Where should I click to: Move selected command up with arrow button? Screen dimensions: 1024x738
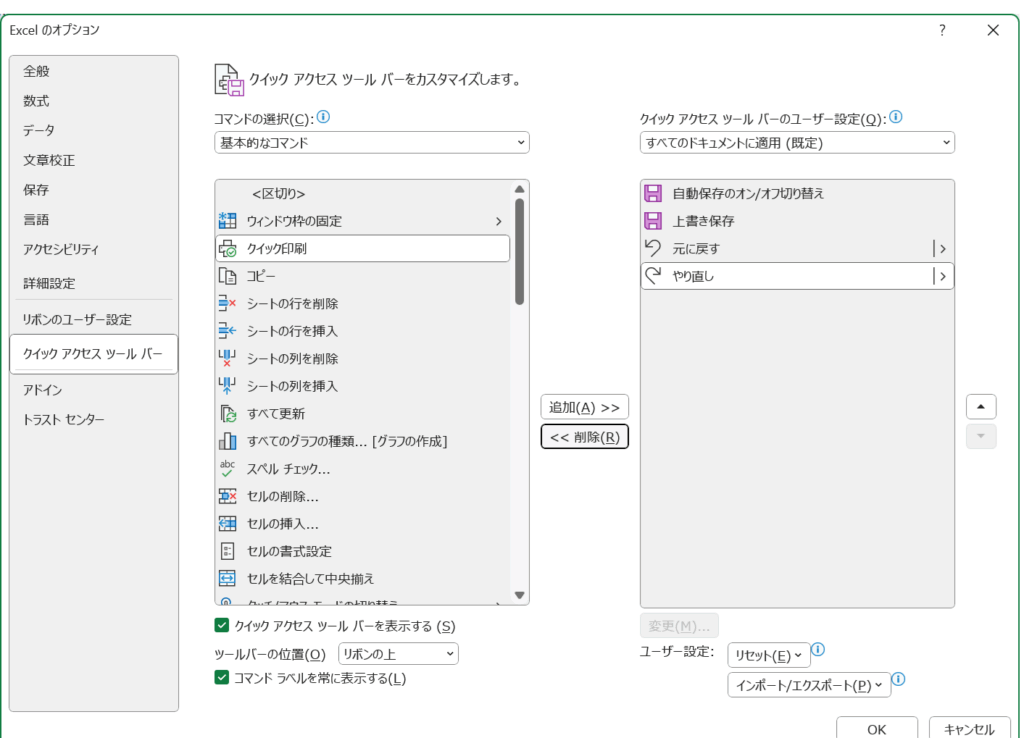[981, 407]
